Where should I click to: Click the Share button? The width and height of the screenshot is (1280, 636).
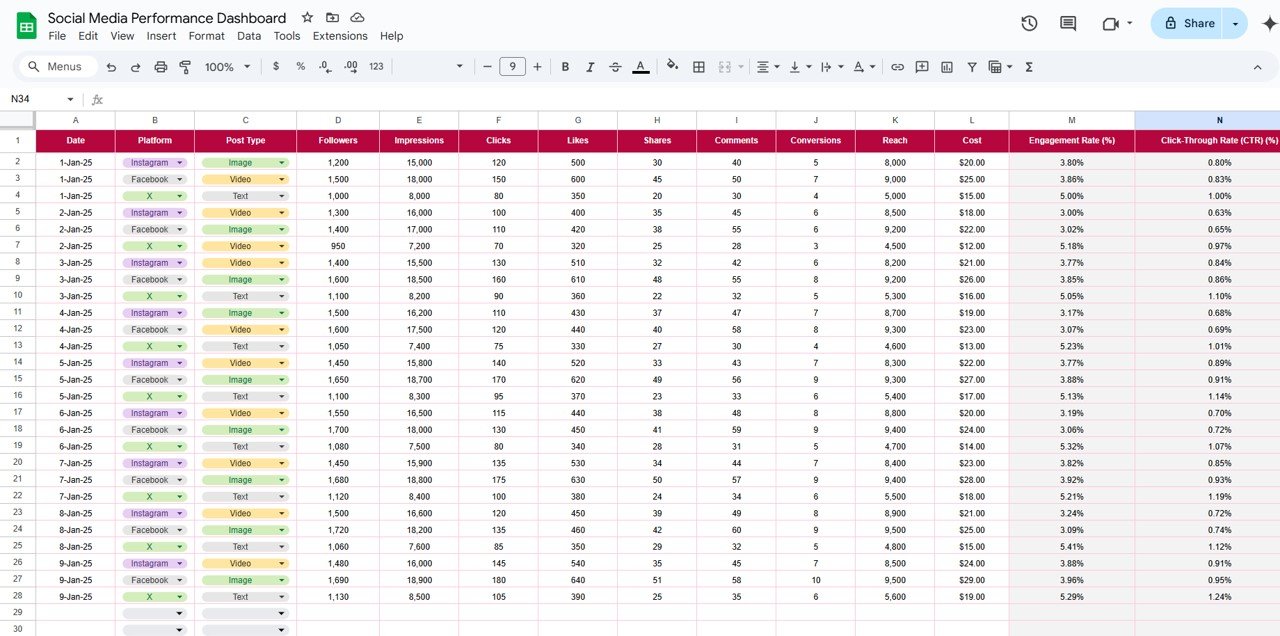[x=1188, y=23]
